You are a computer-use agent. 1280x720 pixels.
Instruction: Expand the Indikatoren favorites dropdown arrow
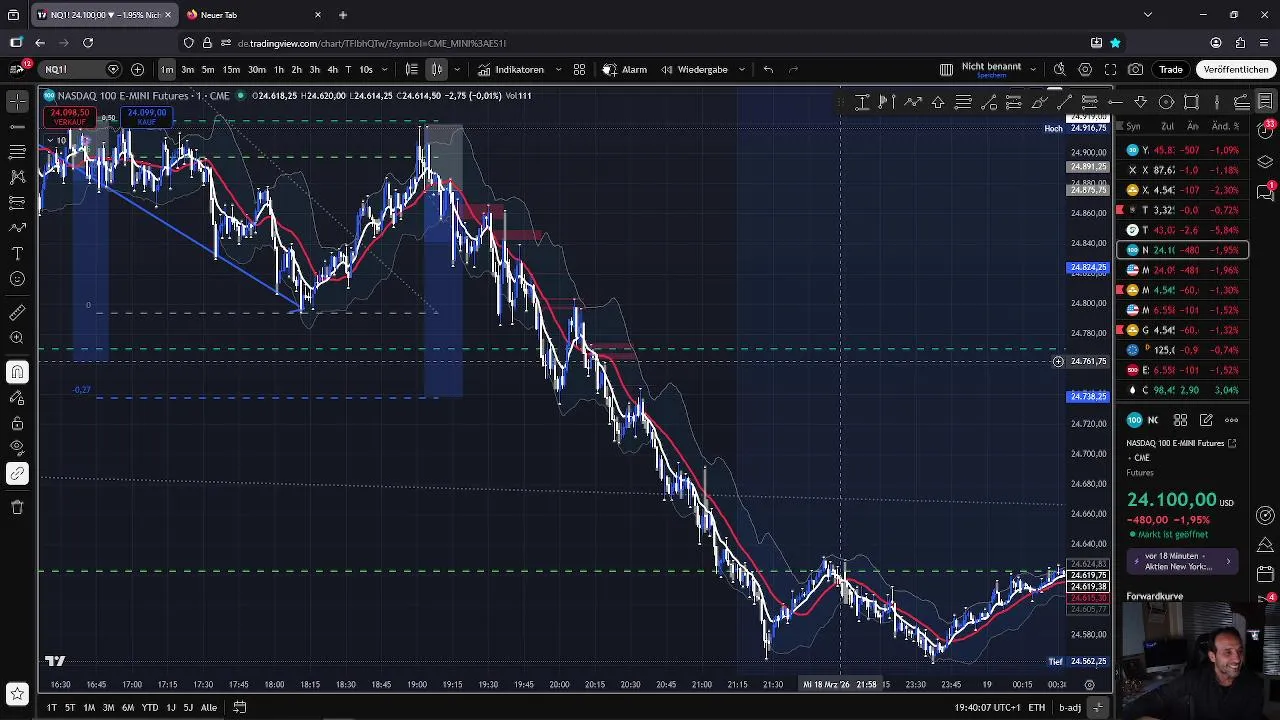557,69
